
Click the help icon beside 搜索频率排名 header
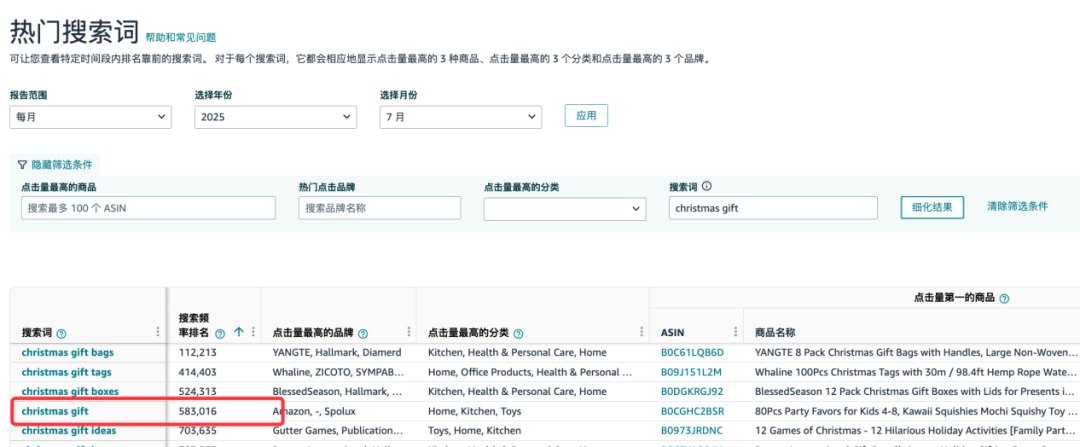[x=220, y=333]
